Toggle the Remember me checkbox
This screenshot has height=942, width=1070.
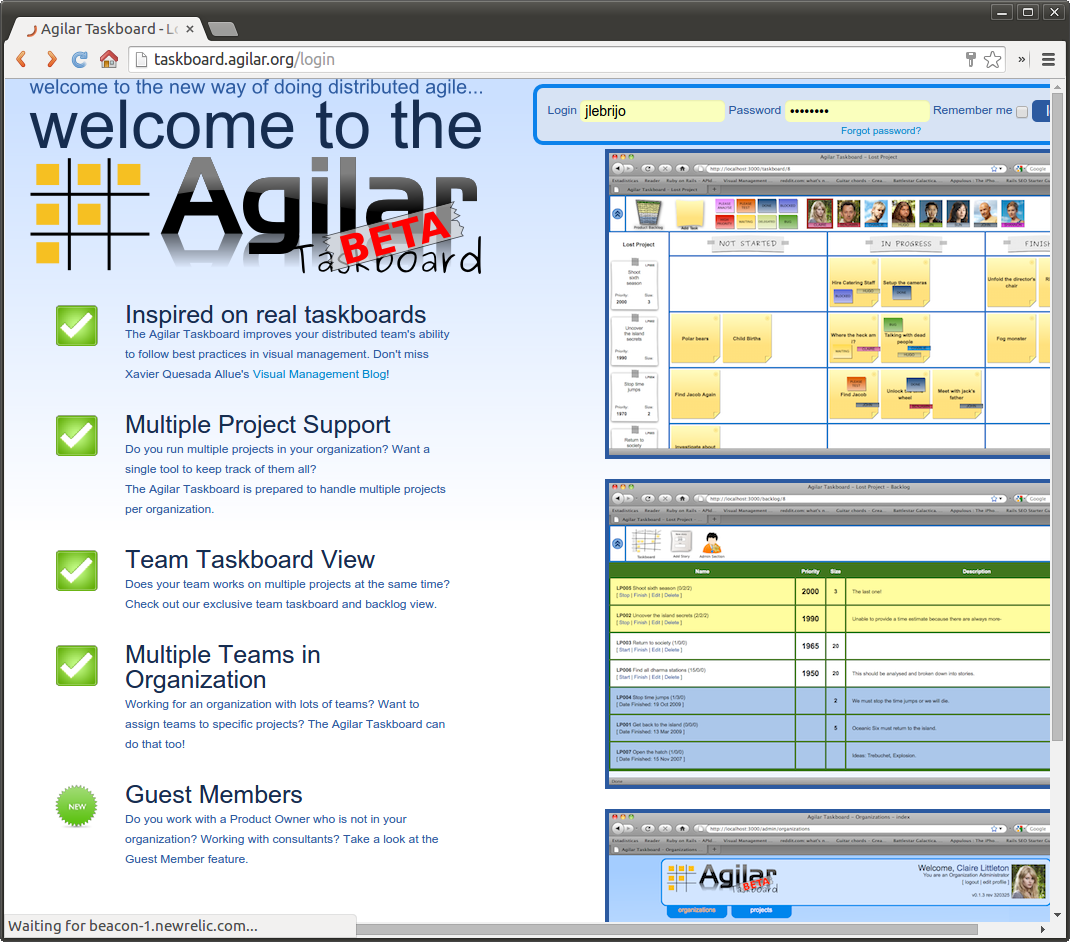[1022, 111]
